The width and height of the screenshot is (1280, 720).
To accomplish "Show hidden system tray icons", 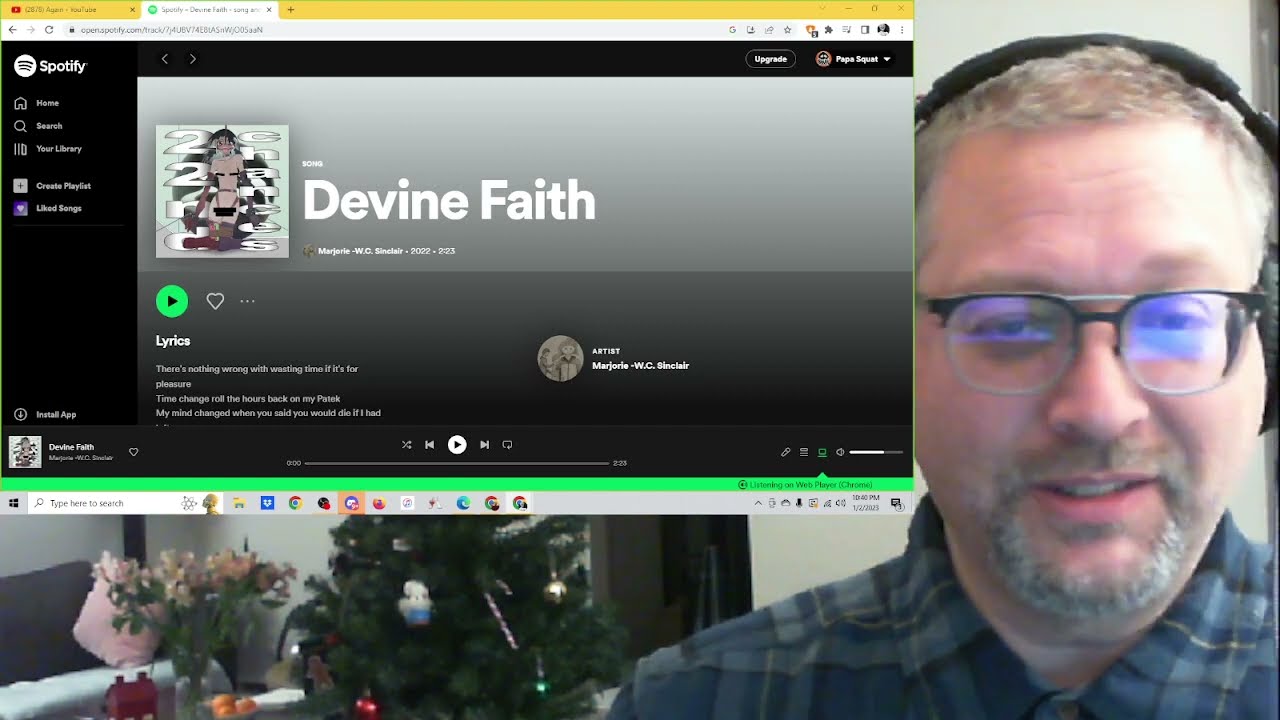I will (758, 503).
